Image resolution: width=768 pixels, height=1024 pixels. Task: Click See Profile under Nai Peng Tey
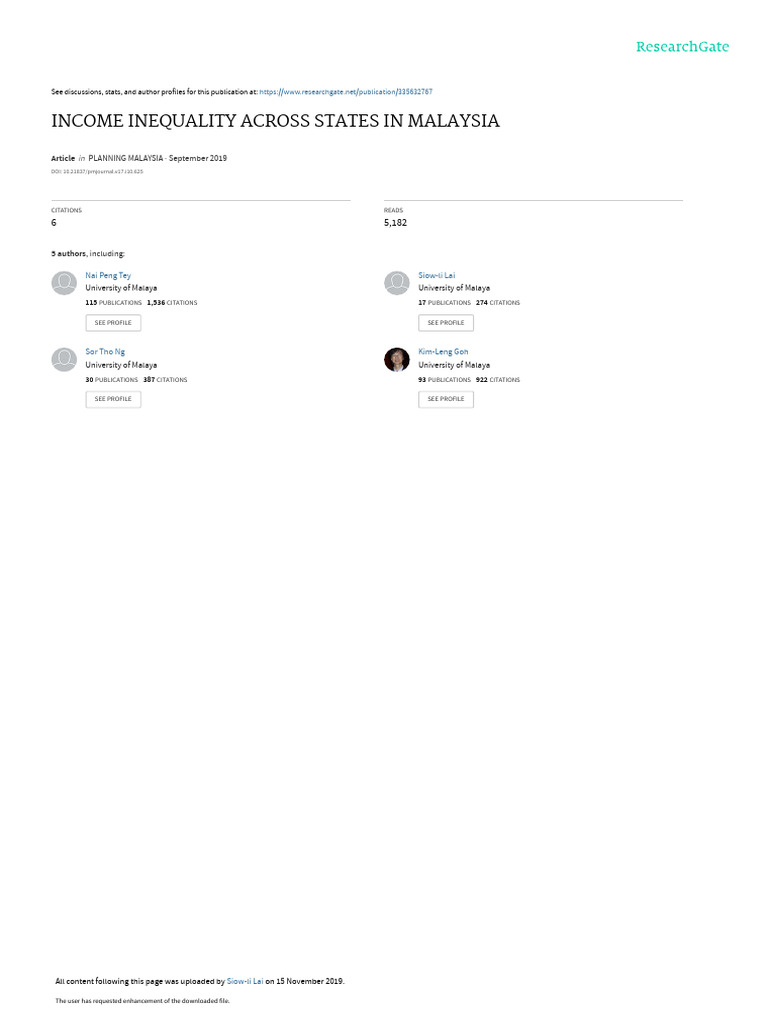[x=113, y=323]
